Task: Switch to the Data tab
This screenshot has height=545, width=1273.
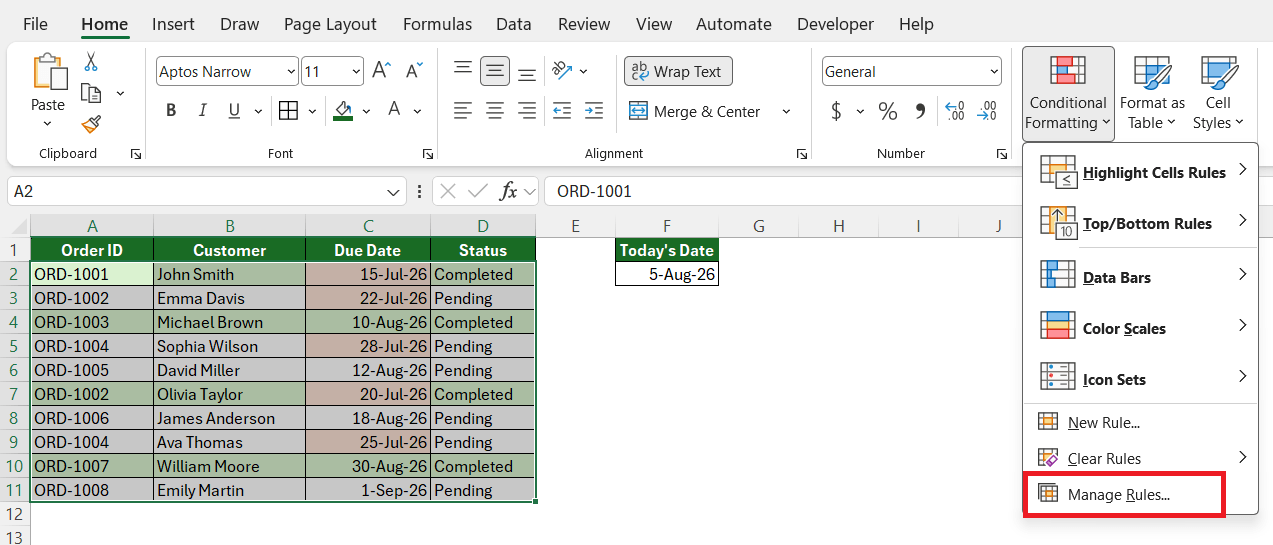Action: (x=513, y=24)
